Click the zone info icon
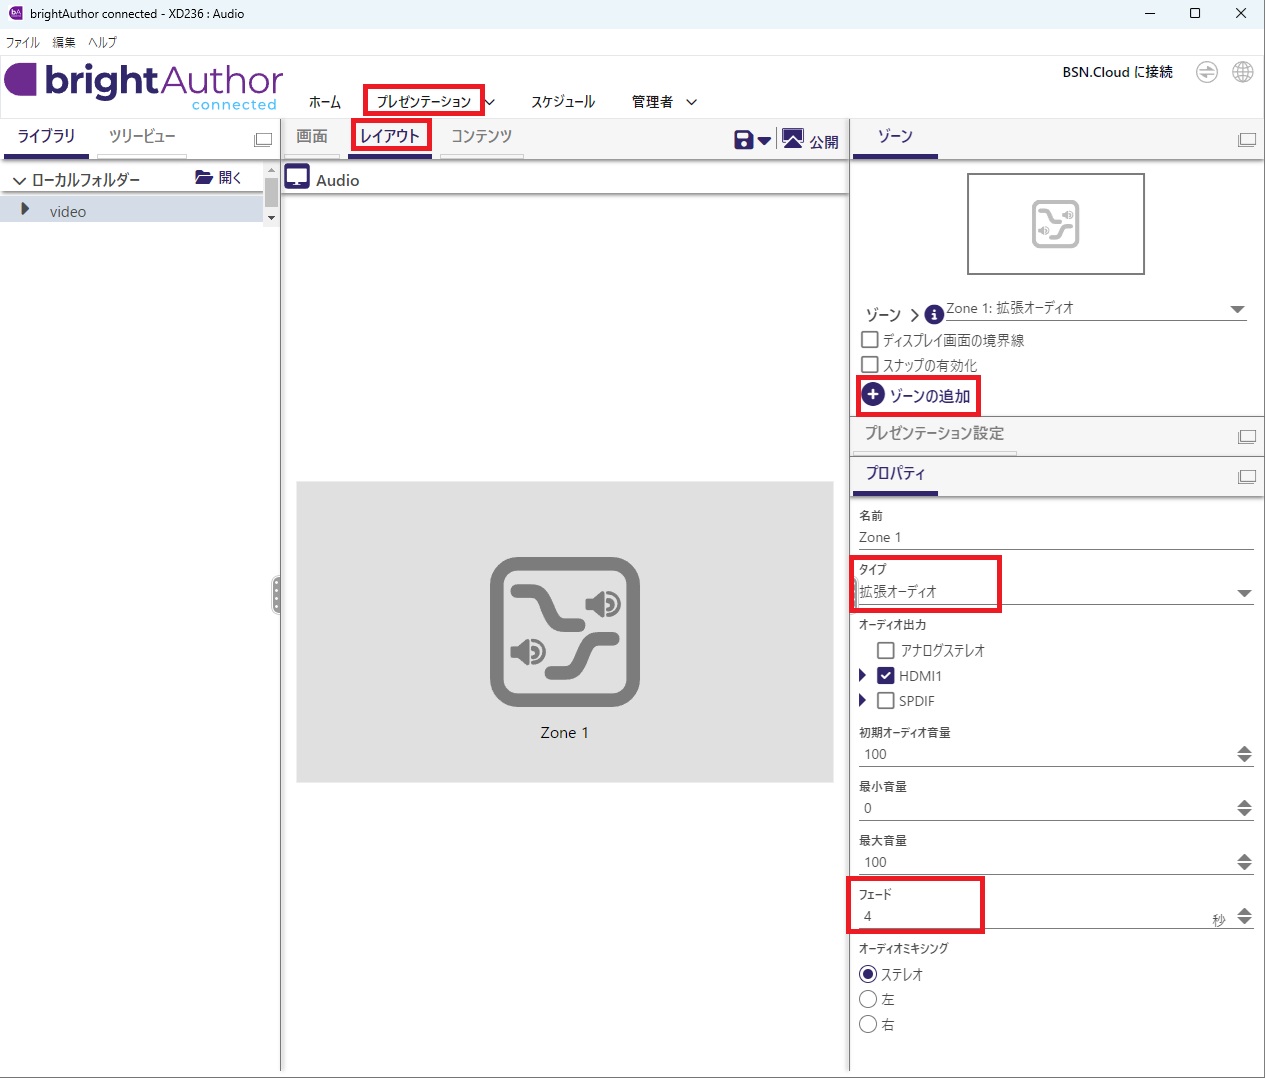 [934, 314]
